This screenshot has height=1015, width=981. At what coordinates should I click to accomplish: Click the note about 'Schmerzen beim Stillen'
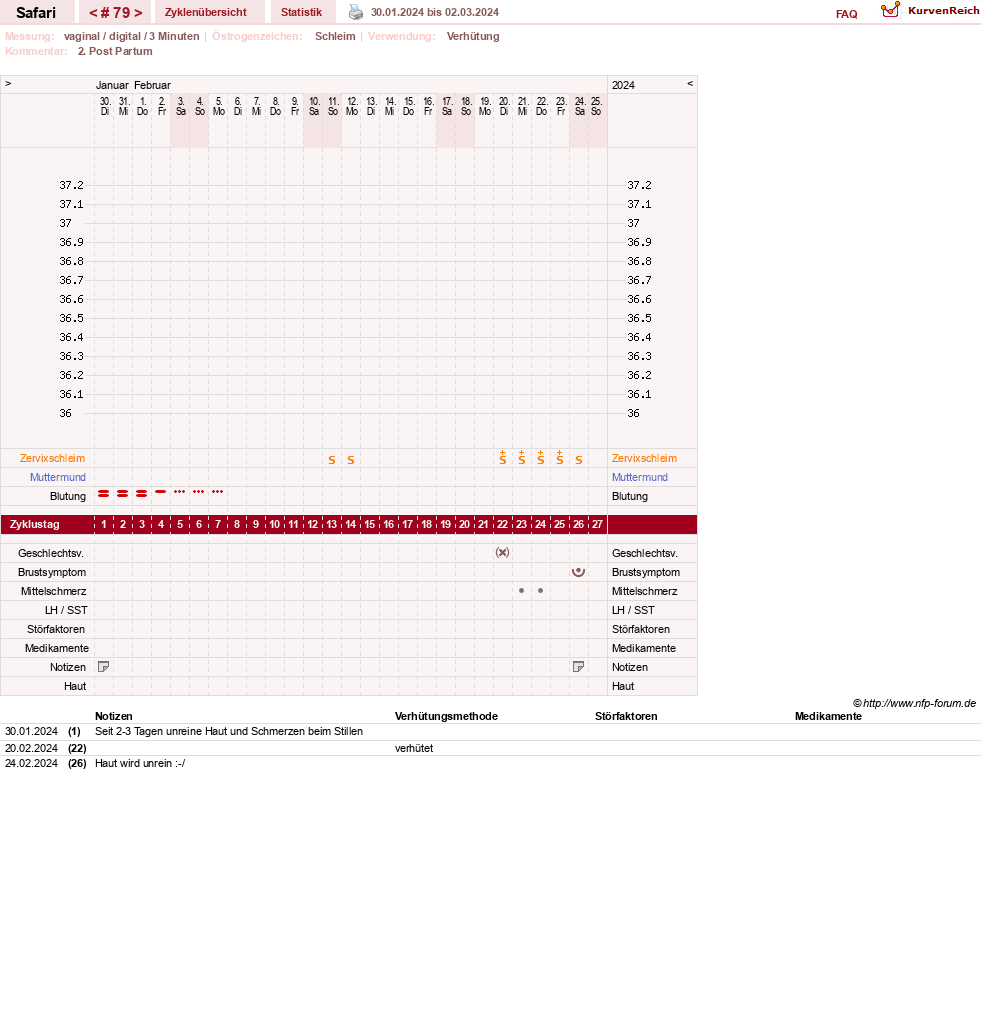click(229, 731)
